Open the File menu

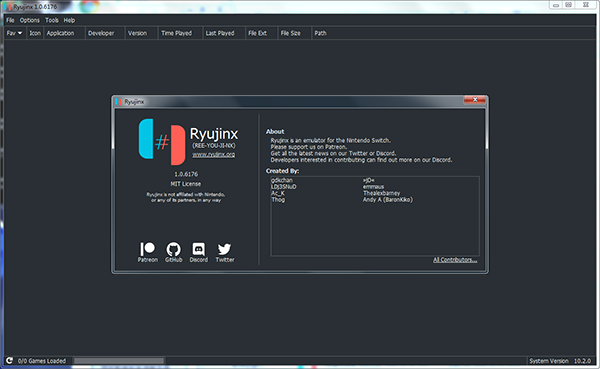[x=10, y=20]
